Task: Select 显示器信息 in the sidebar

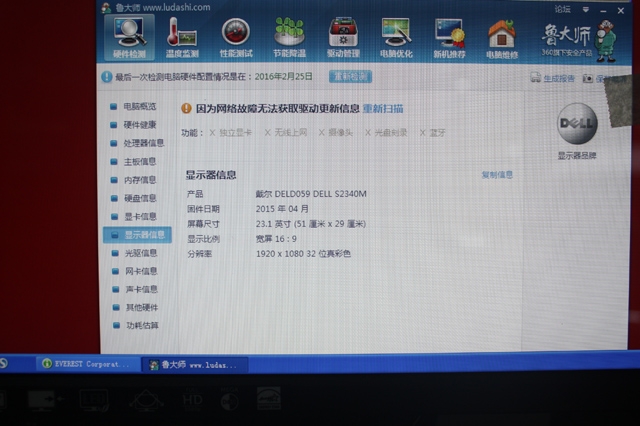Action: [x=137, y=235]
